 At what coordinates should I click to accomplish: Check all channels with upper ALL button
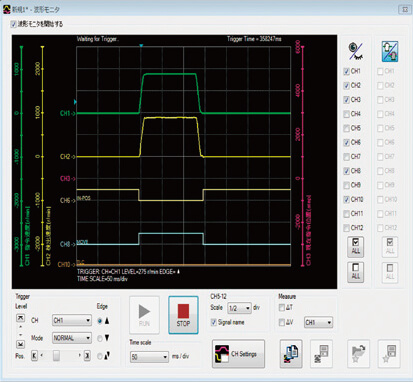tap(355, 247)
